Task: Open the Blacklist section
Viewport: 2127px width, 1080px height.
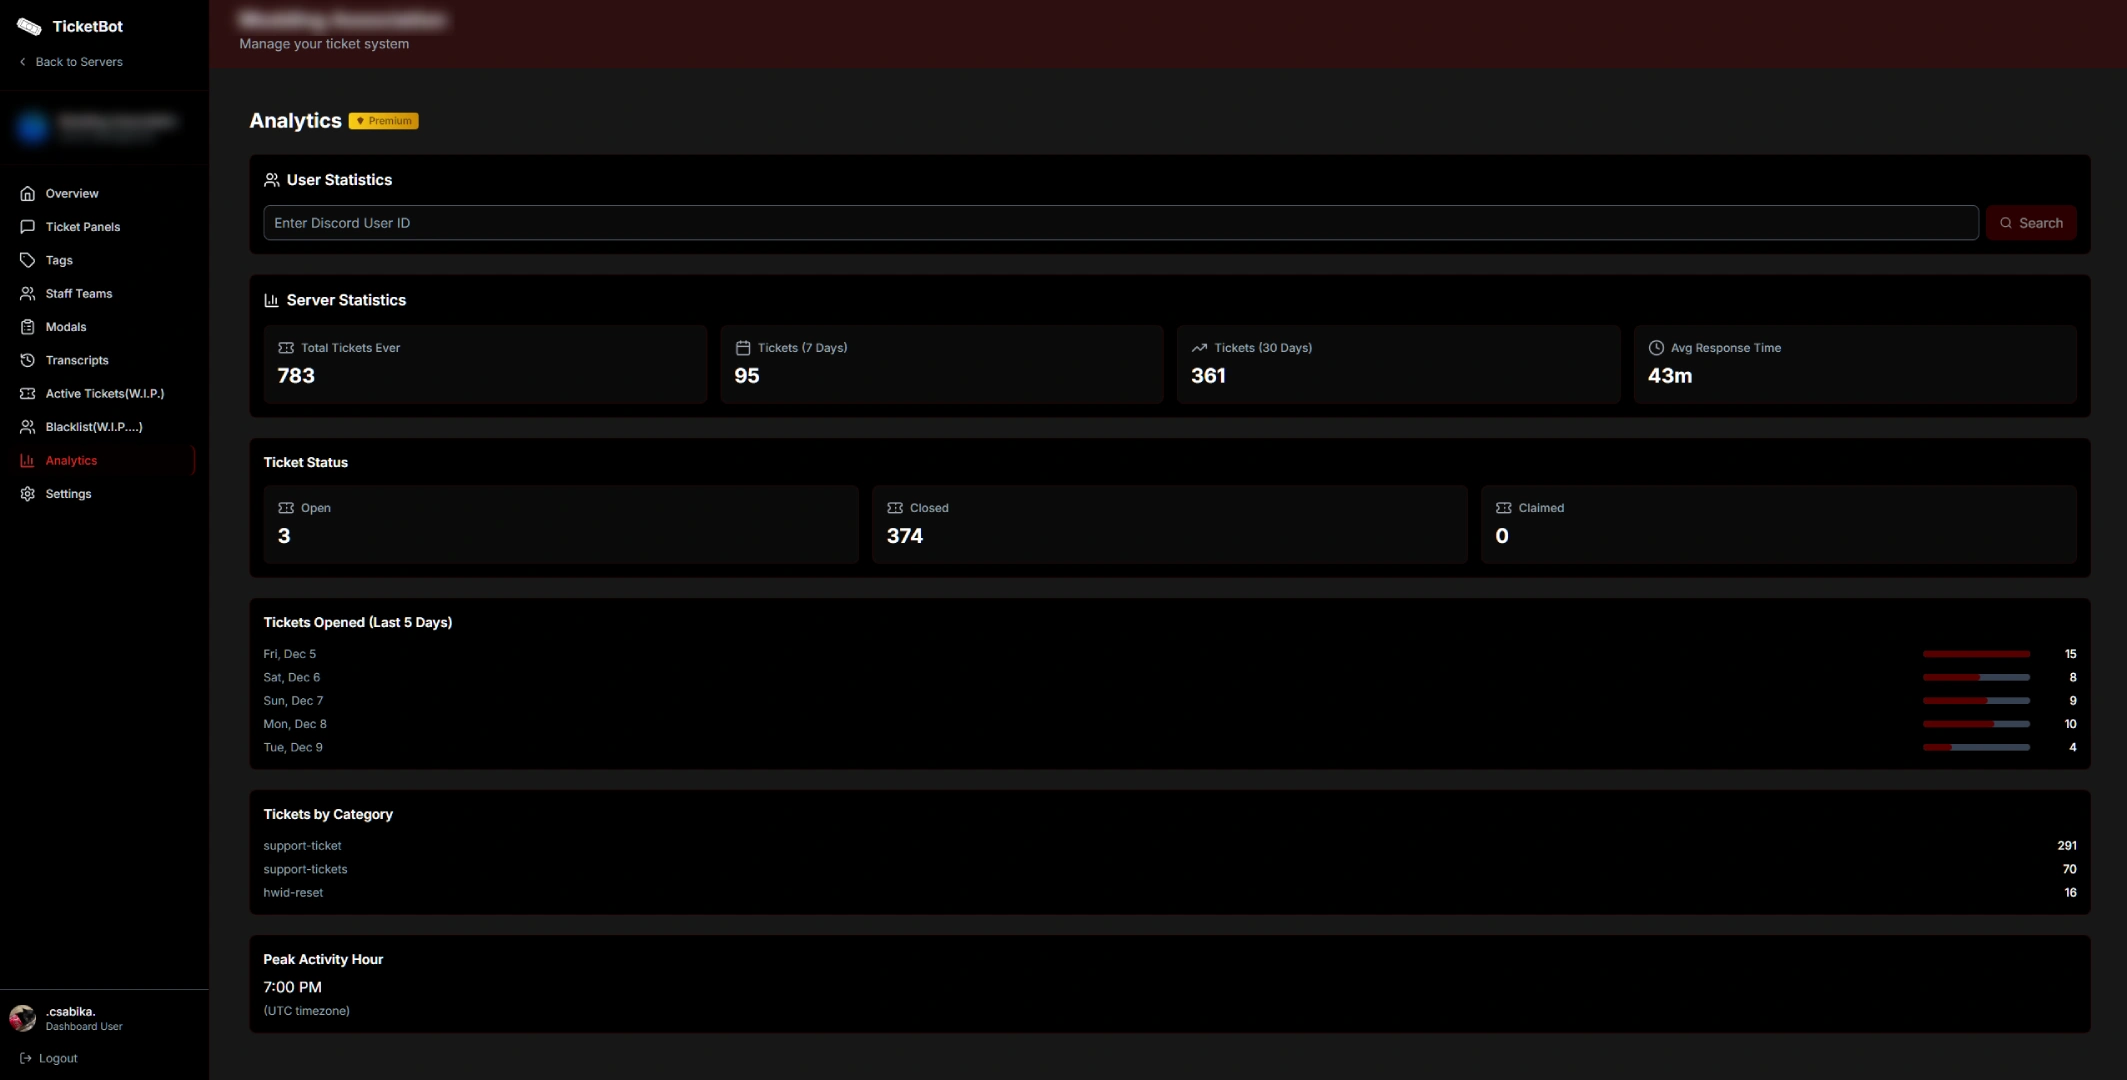Action: point(93,426)
